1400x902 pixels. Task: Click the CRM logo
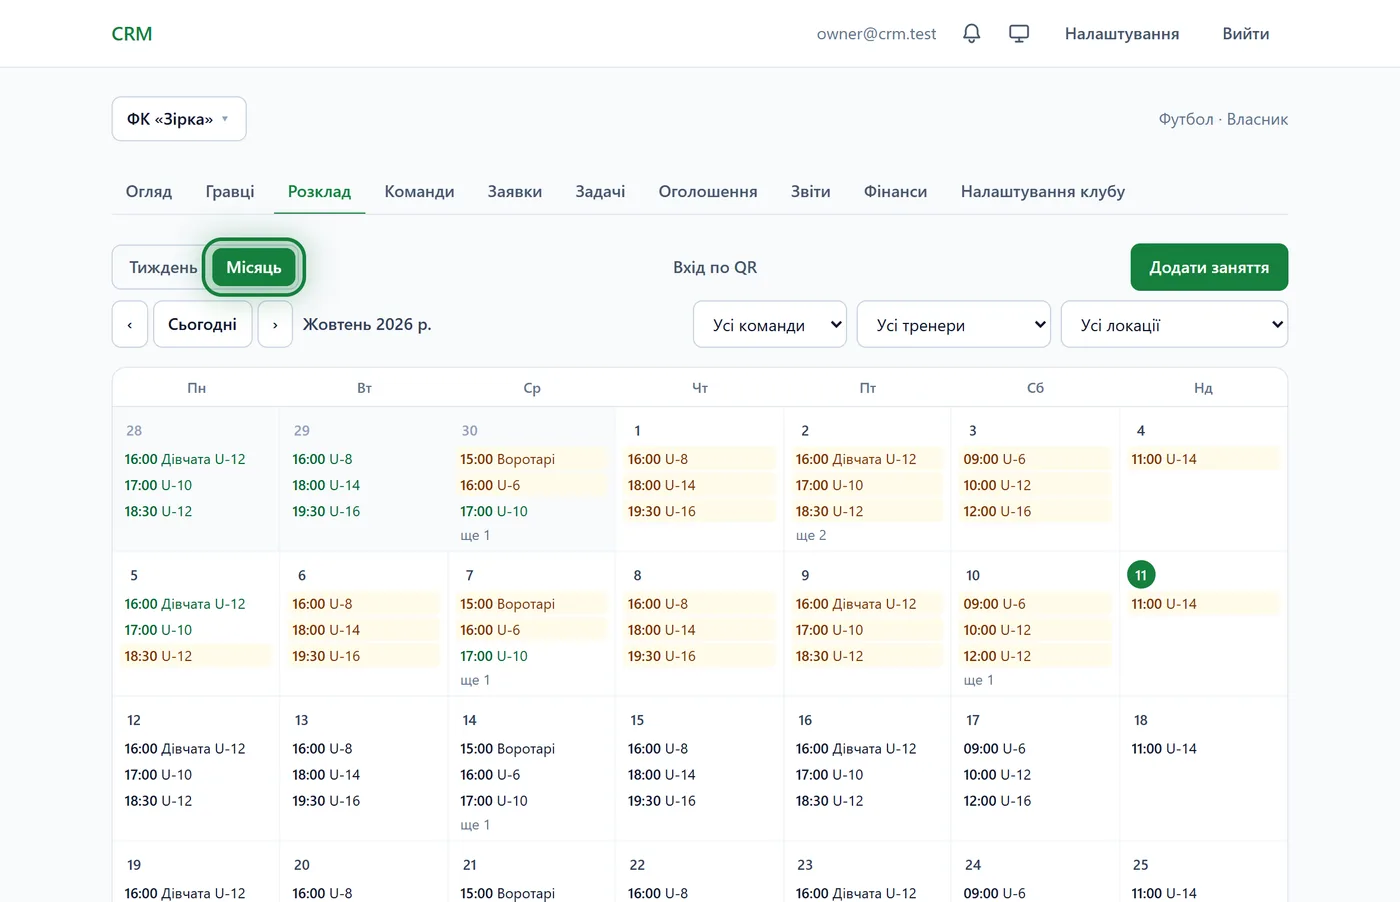132,34
